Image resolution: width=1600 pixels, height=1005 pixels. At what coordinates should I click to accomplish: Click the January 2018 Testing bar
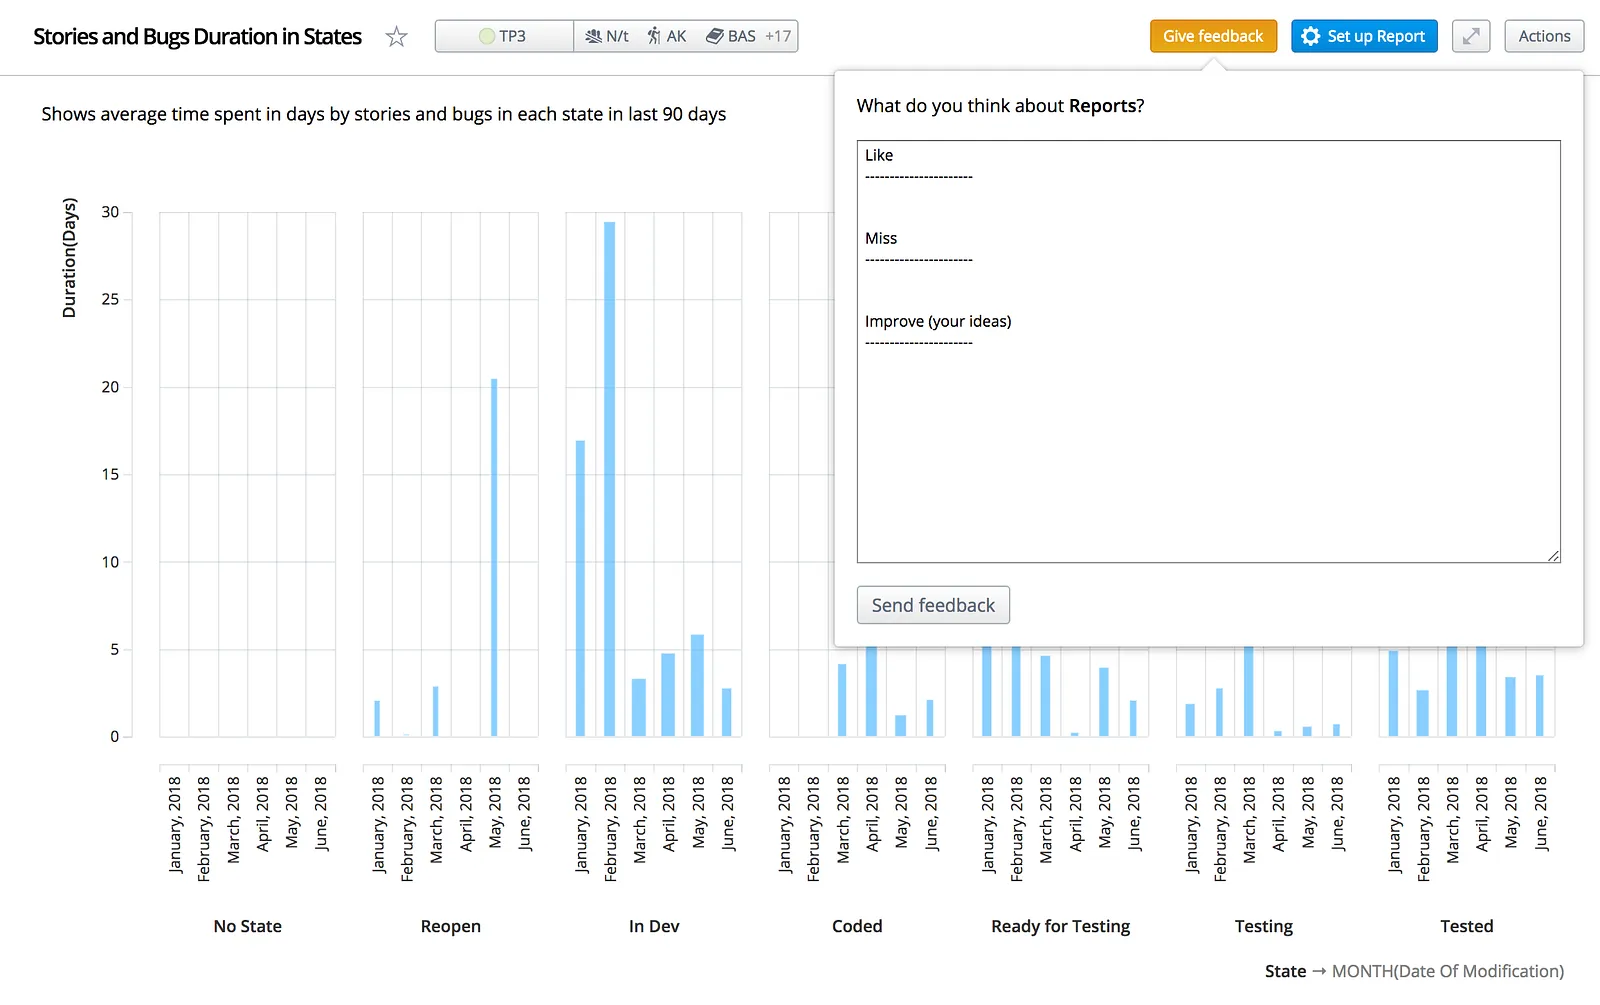(1190, 720)
